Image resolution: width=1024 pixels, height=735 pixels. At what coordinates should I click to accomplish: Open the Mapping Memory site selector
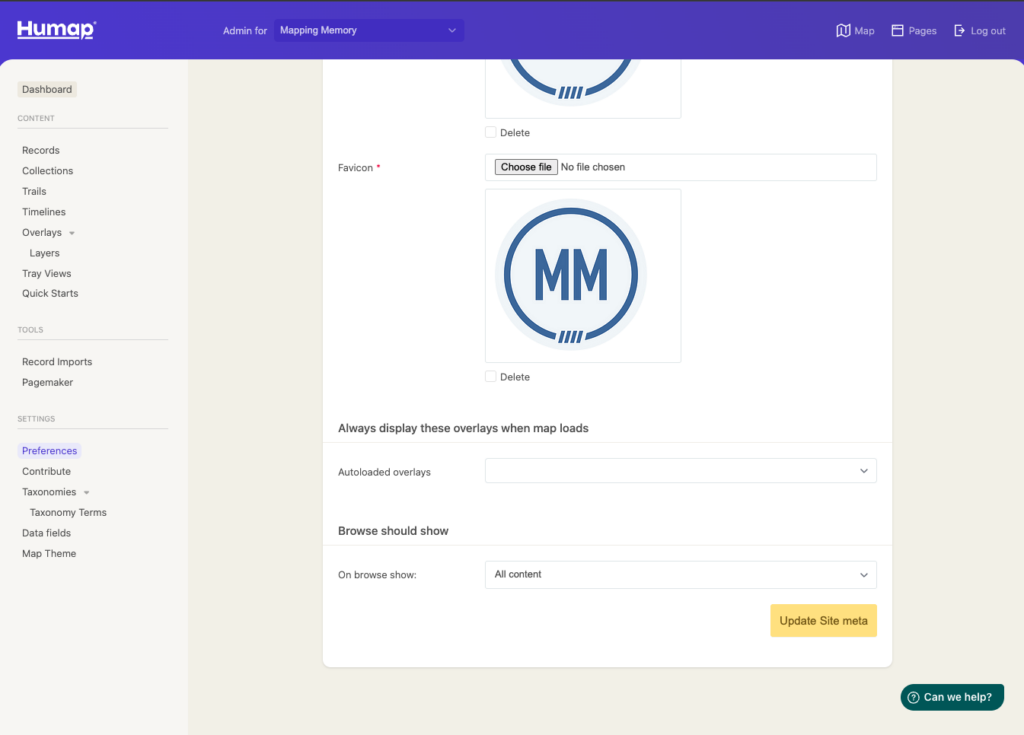coord(368,31)
